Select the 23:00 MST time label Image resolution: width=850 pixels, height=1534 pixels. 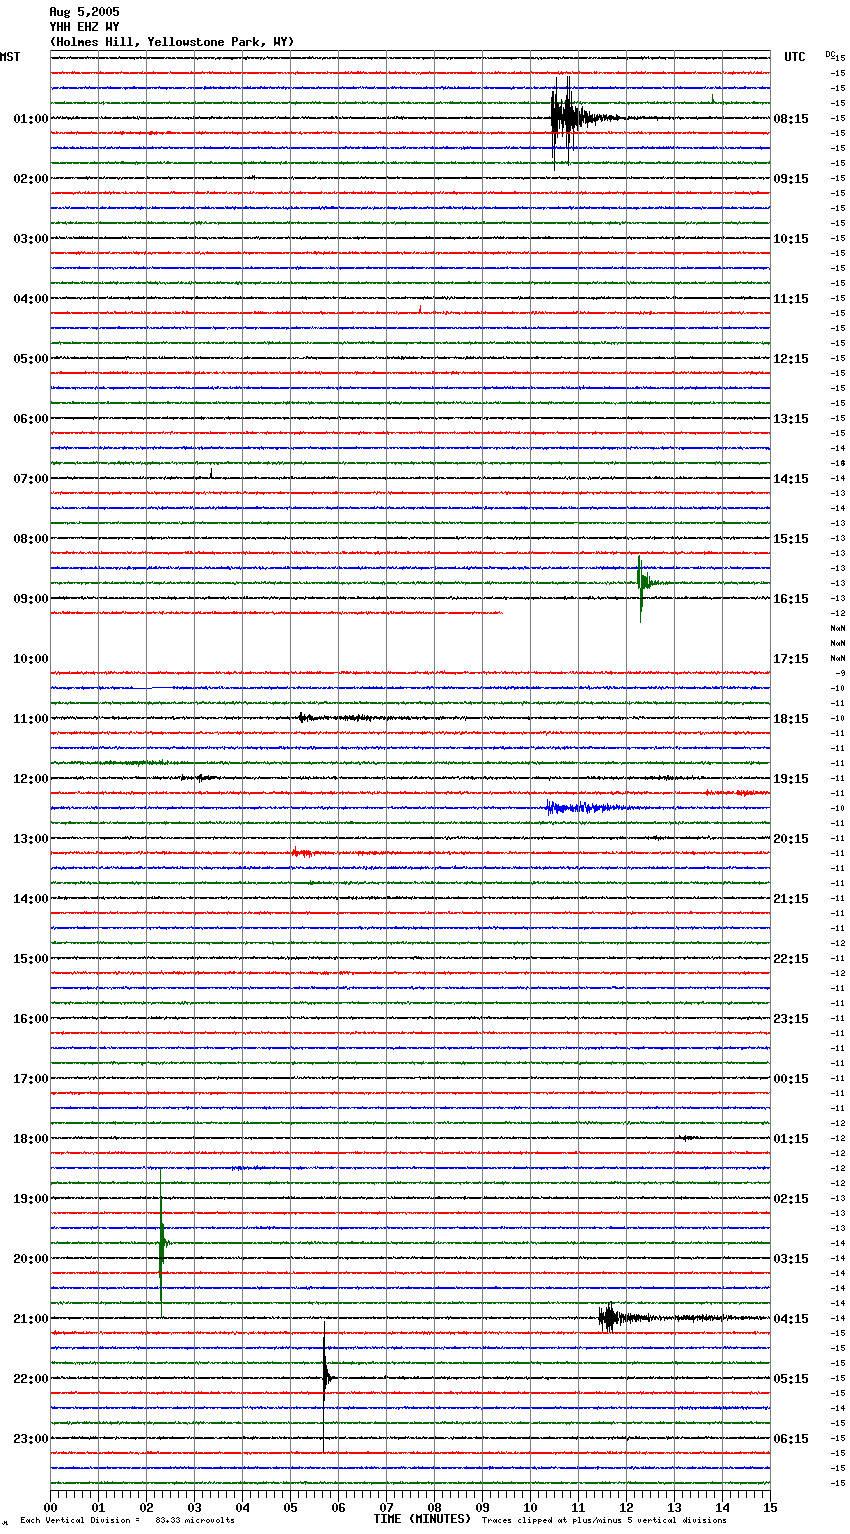click(31, 1439)
